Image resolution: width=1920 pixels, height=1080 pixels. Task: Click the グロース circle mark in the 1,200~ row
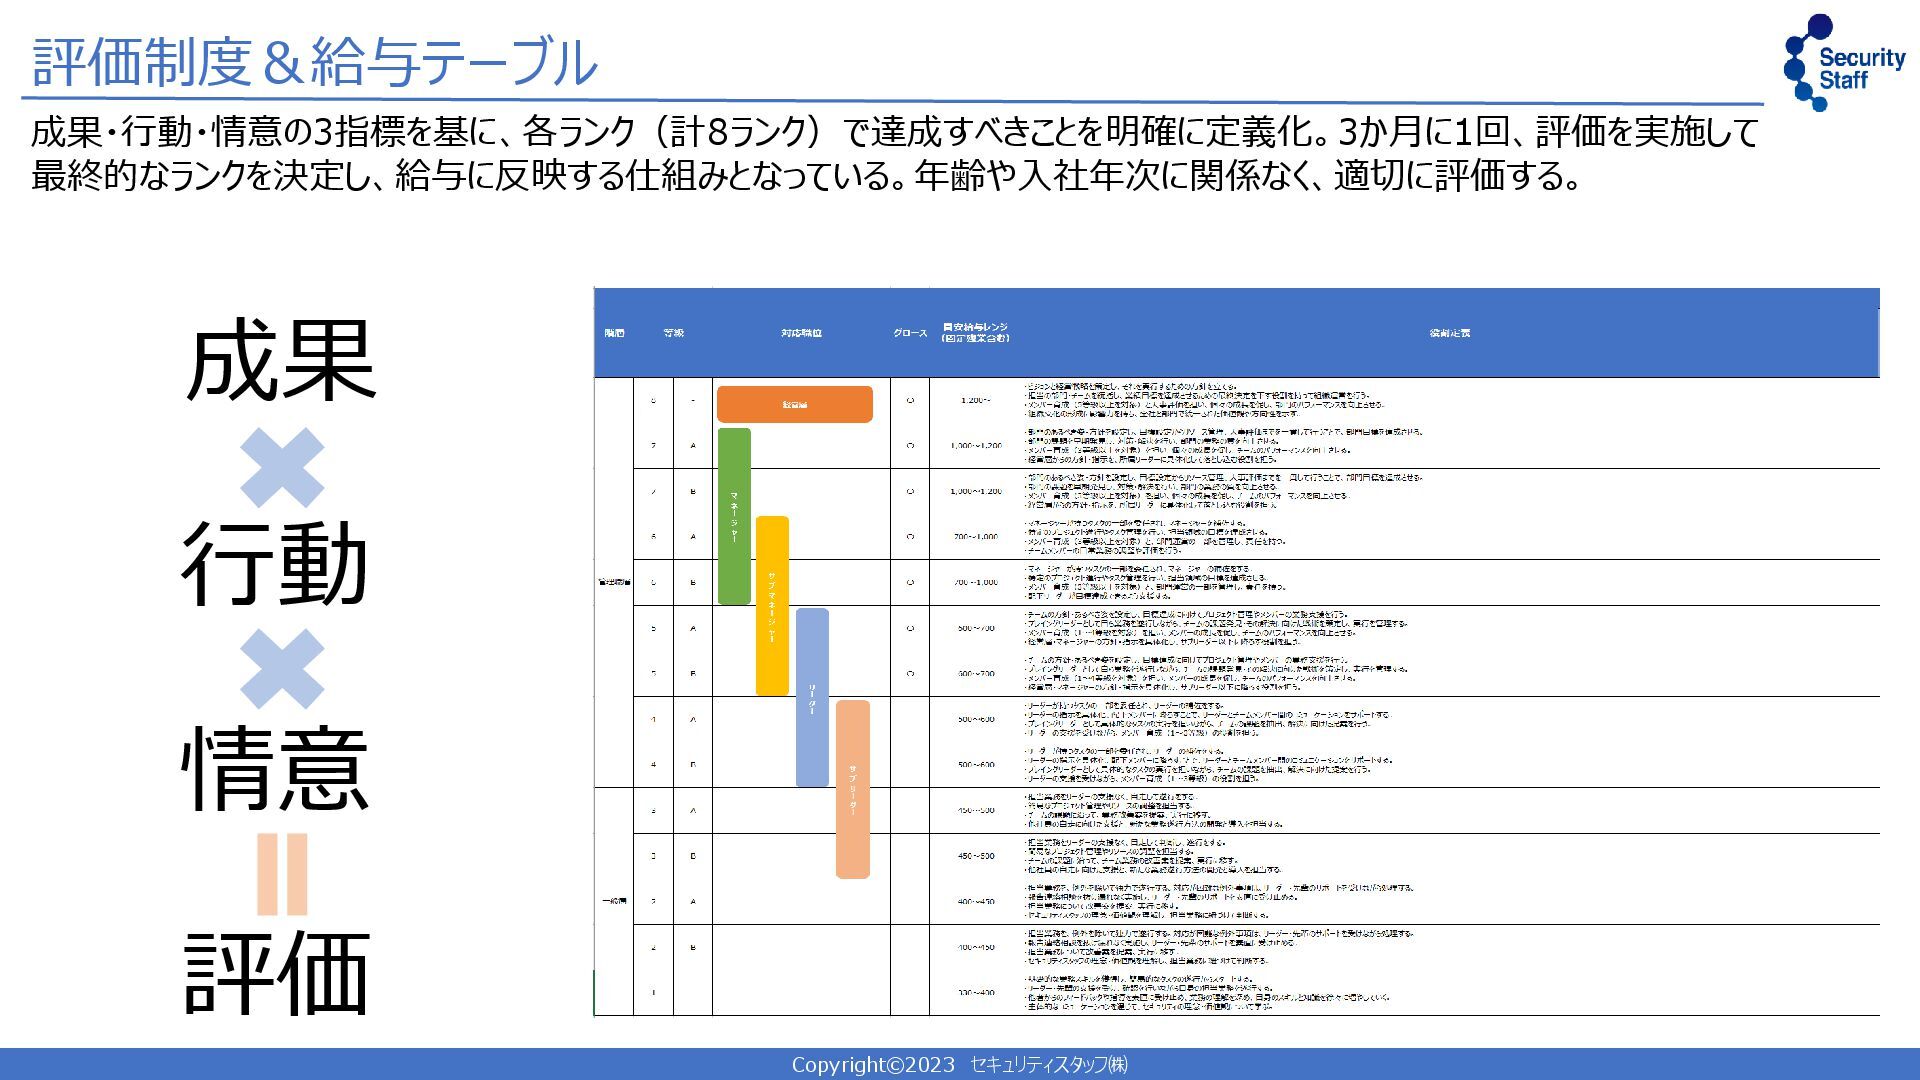910,400
